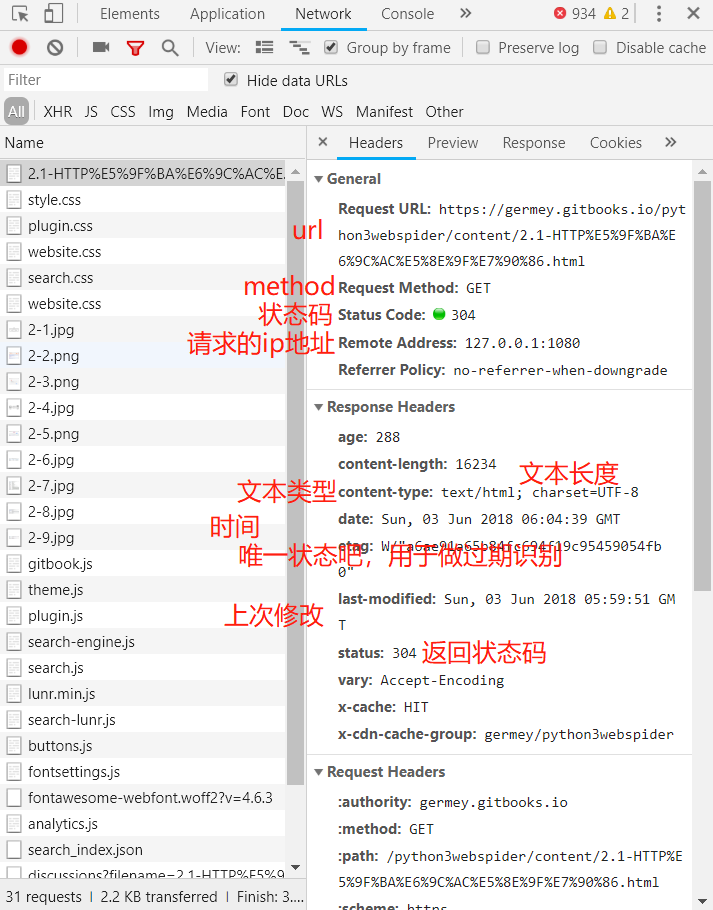Viewport: 713px width, 910px height.
Task: Click the headers pane scrollbar thumb
Action: coord(703,385)
